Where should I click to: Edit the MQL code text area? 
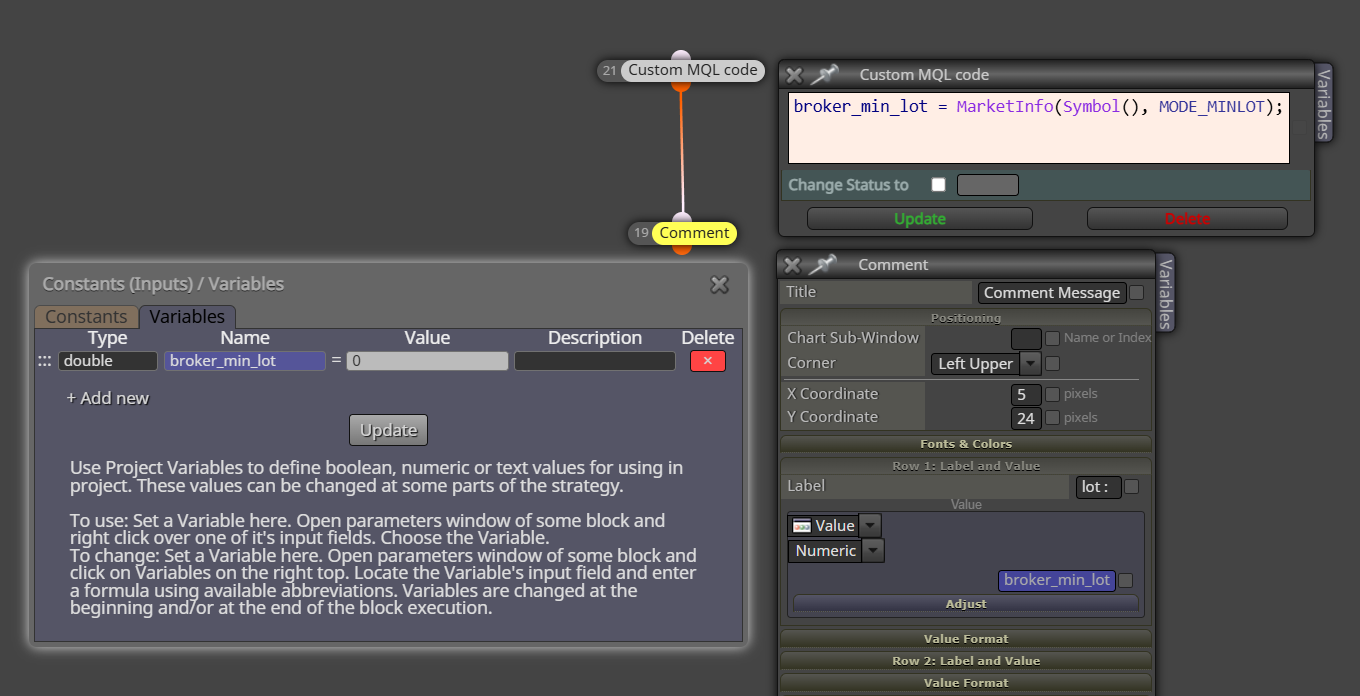(x=1039, y=128)
